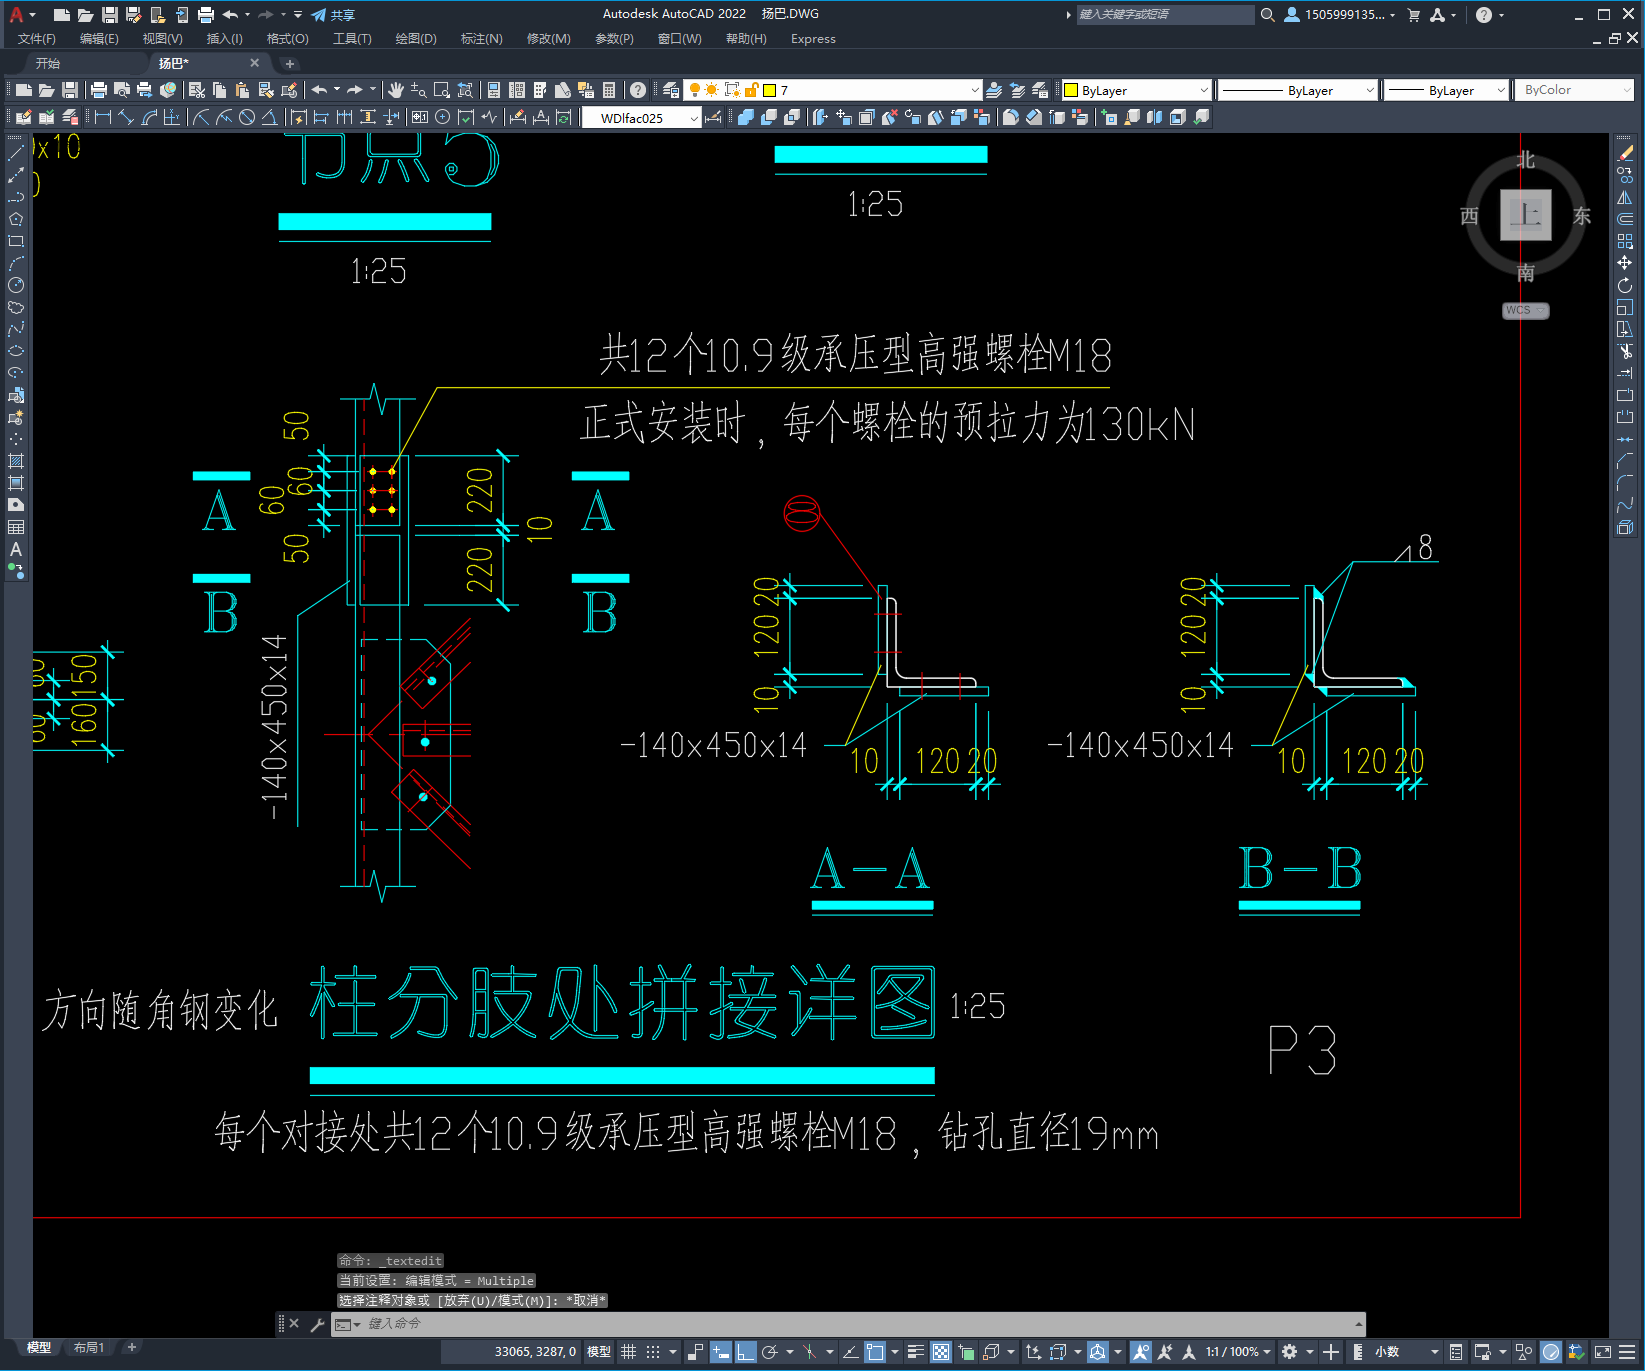The image size is (1645, 1371).
Task: Click the new drawing tab plus button
Action: coord(290,63)
